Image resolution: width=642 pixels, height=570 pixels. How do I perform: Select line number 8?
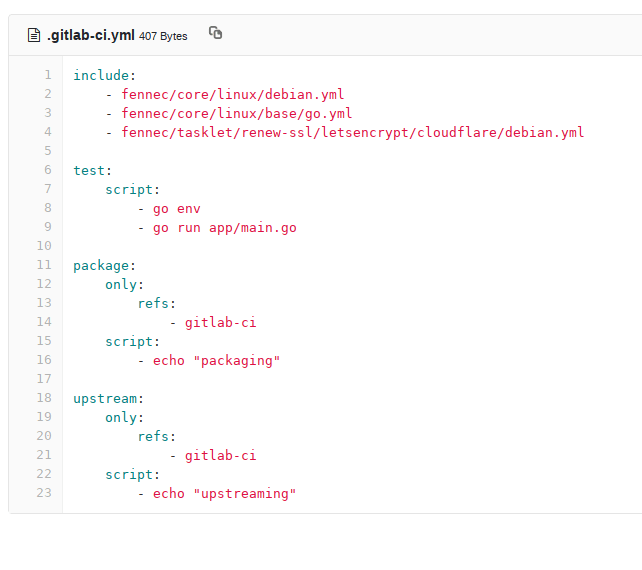click(x=48, y=208)
